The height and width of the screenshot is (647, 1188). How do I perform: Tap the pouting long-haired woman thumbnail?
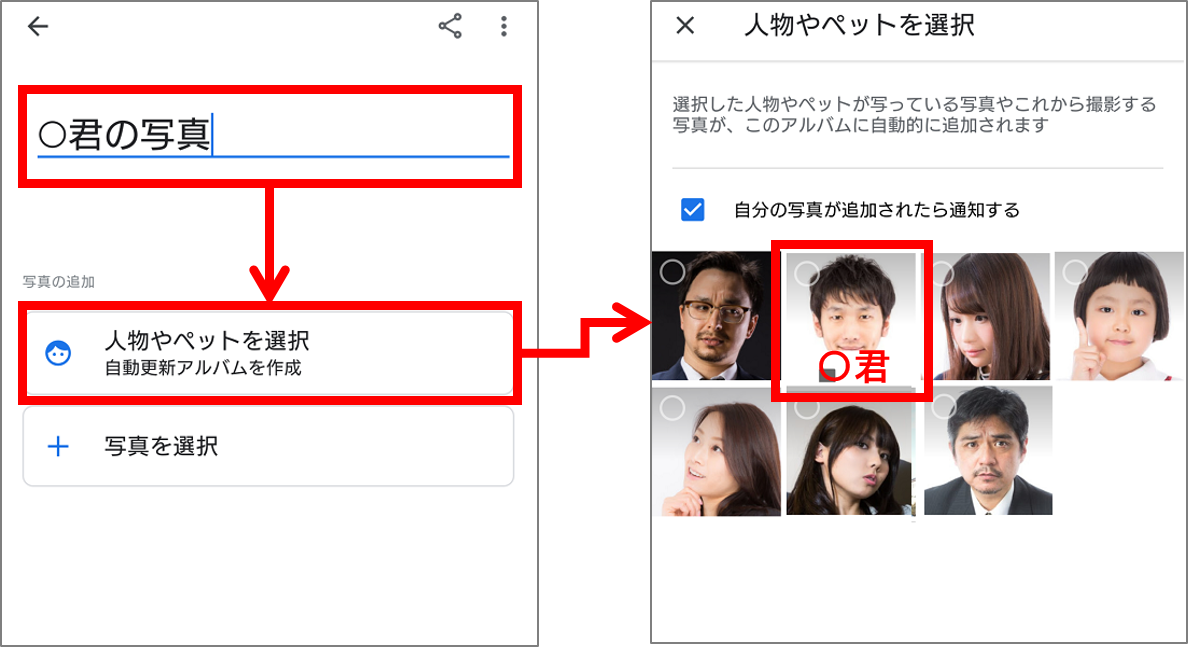pos(851,452)
